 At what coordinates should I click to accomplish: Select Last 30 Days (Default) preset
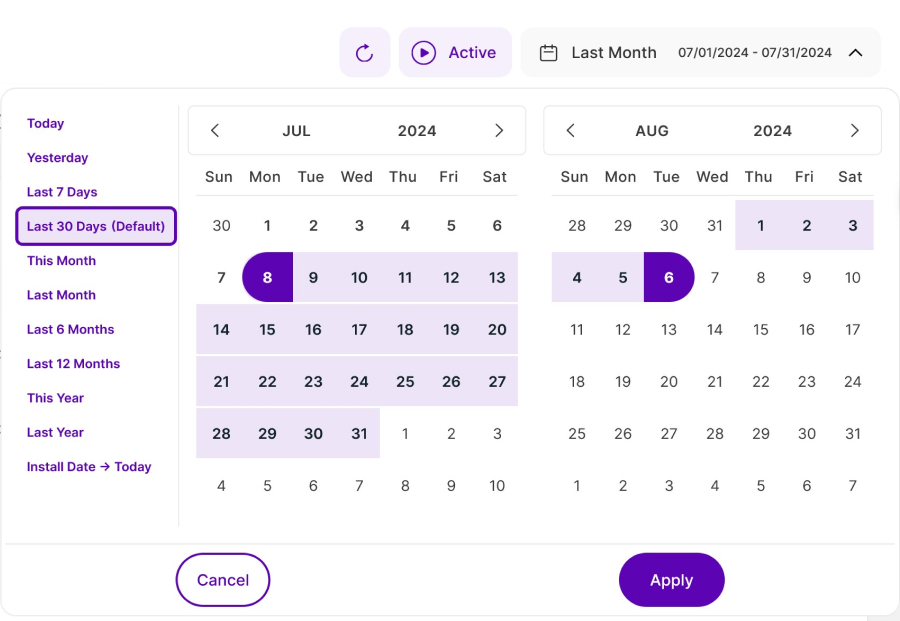click(x=96, y=226)
